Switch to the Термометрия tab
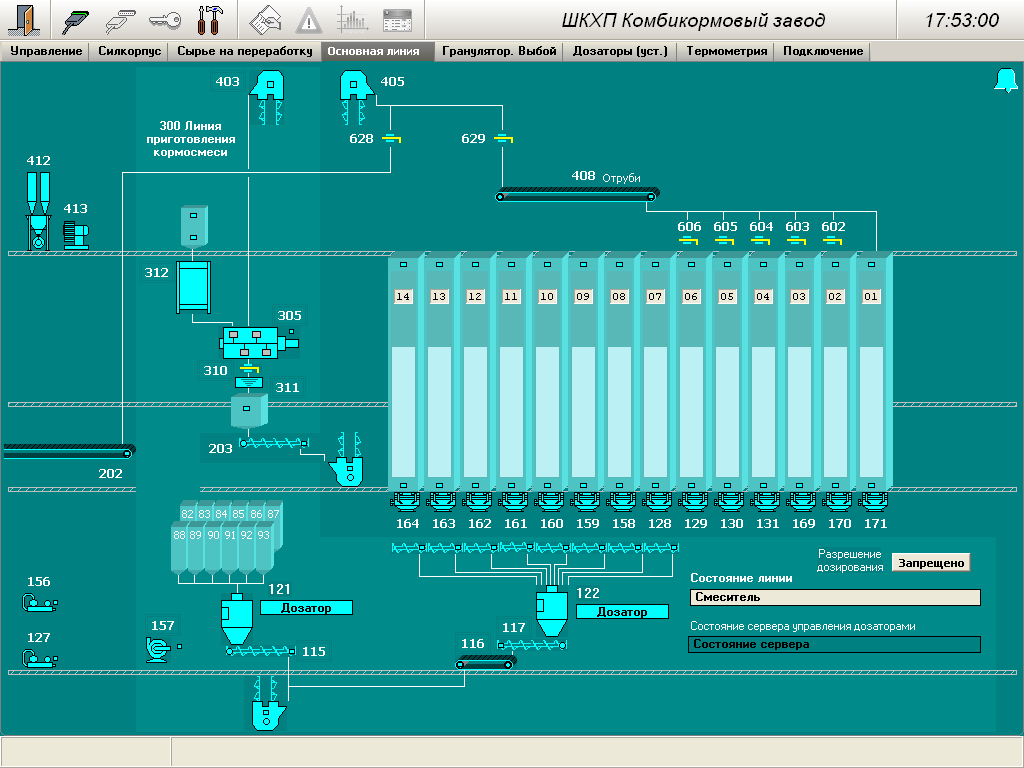1024x768 pixels. coord(726,51)
